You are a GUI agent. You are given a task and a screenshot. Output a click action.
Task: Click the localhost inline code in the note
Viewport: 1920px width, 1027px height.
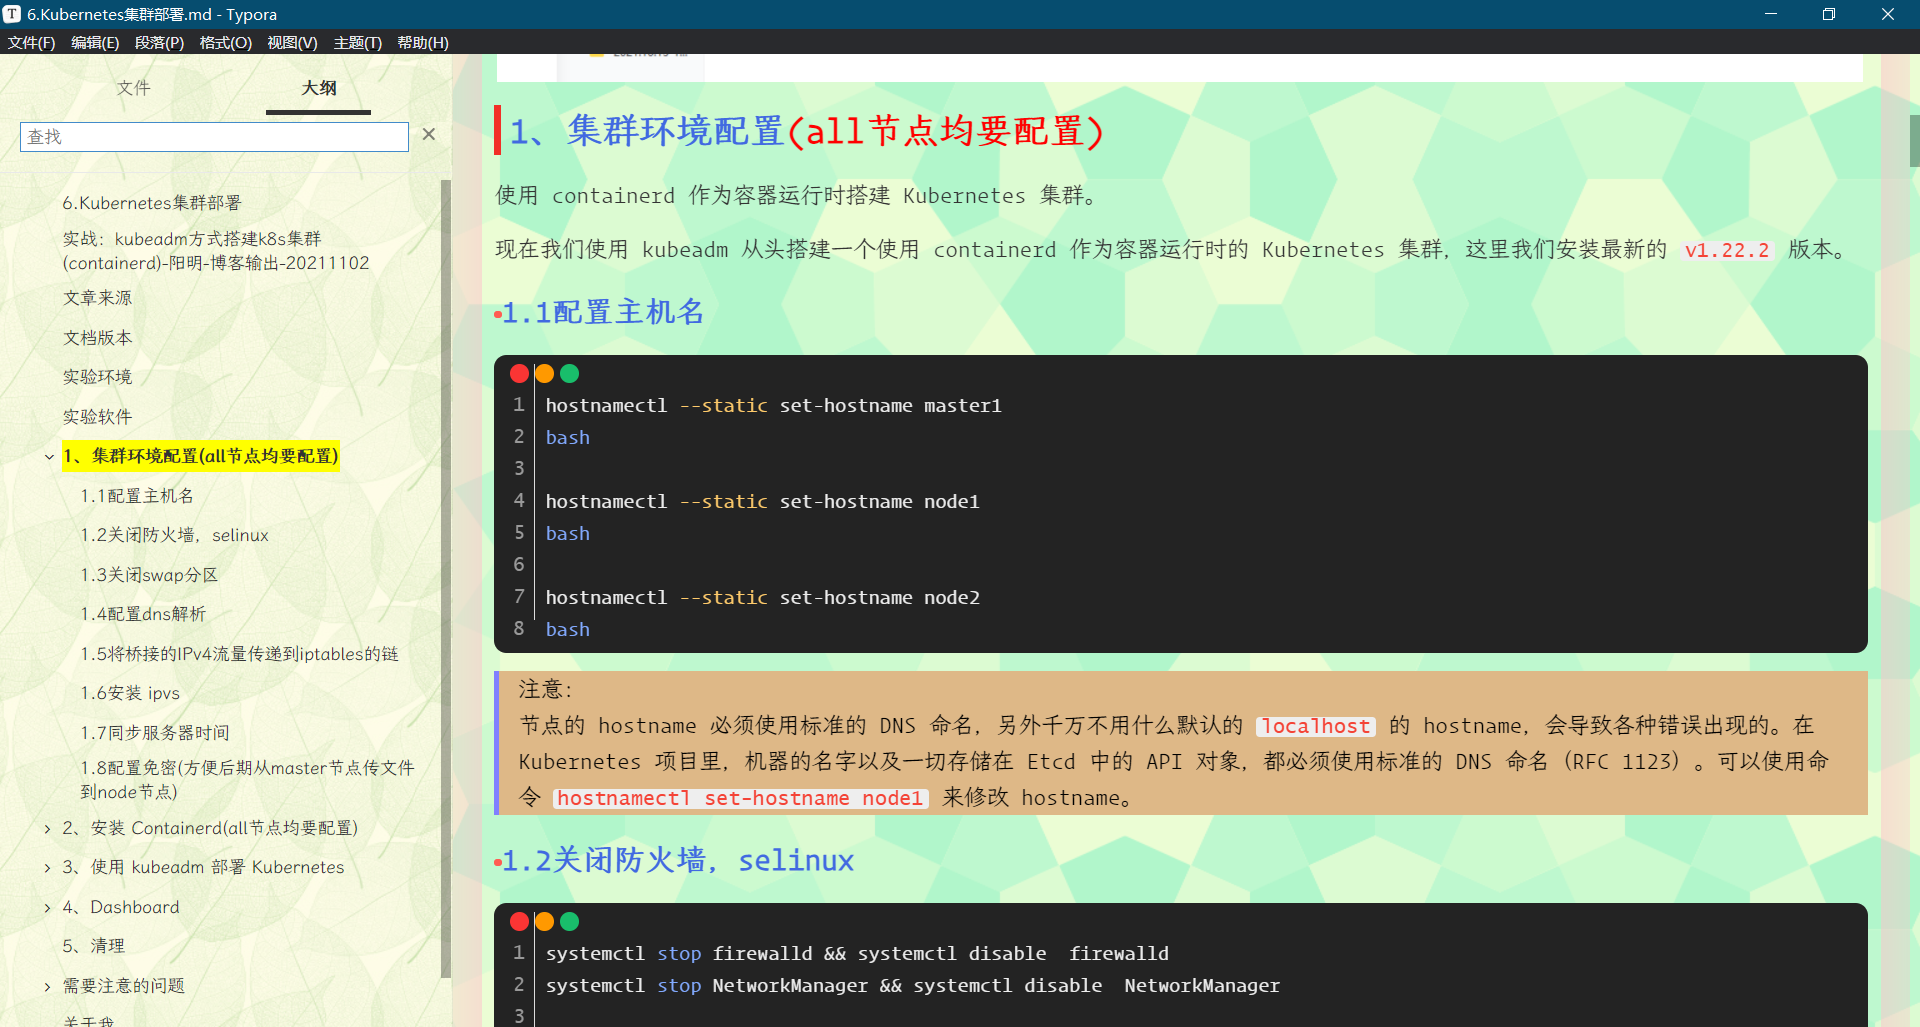click(1315, 726)
